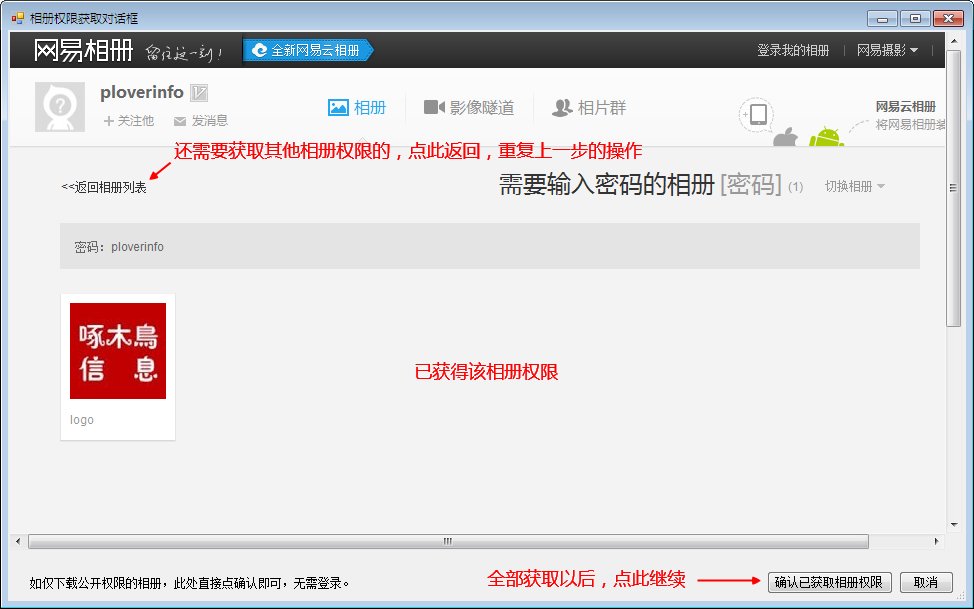Click the cloud icon in 全新网易云相册 banner
974x609 pixels.
point(259,50)
